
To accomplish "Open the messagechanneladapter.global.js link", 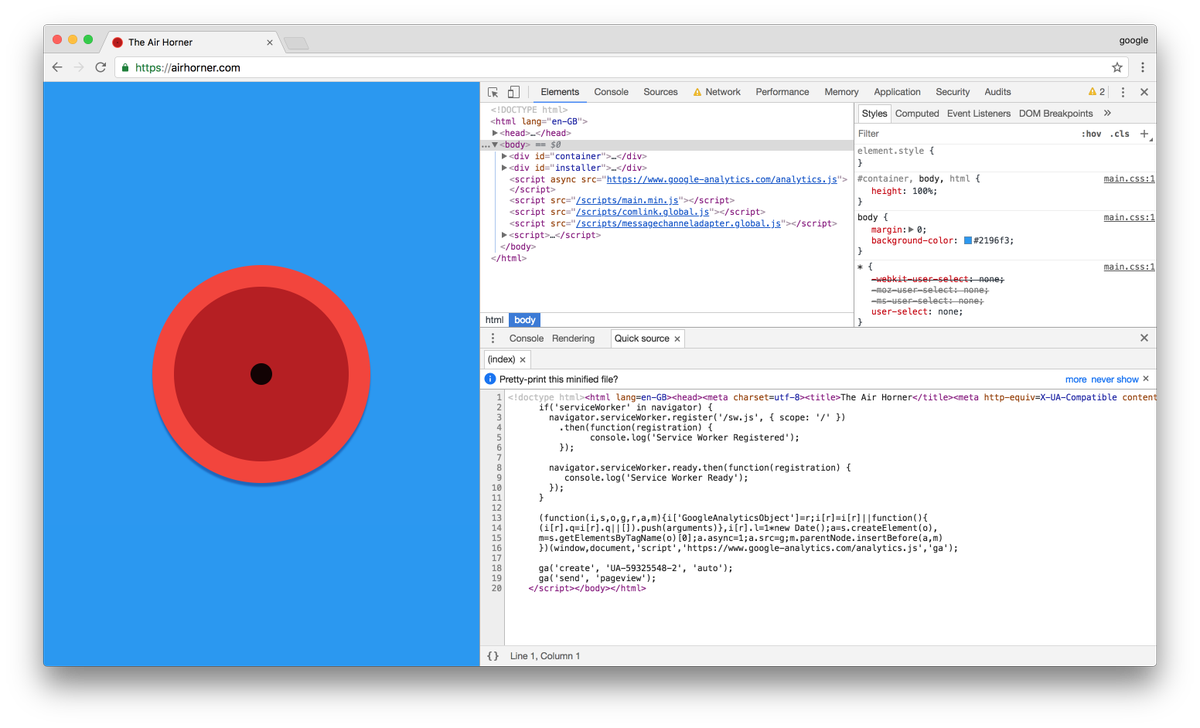I will coord(678,224).
